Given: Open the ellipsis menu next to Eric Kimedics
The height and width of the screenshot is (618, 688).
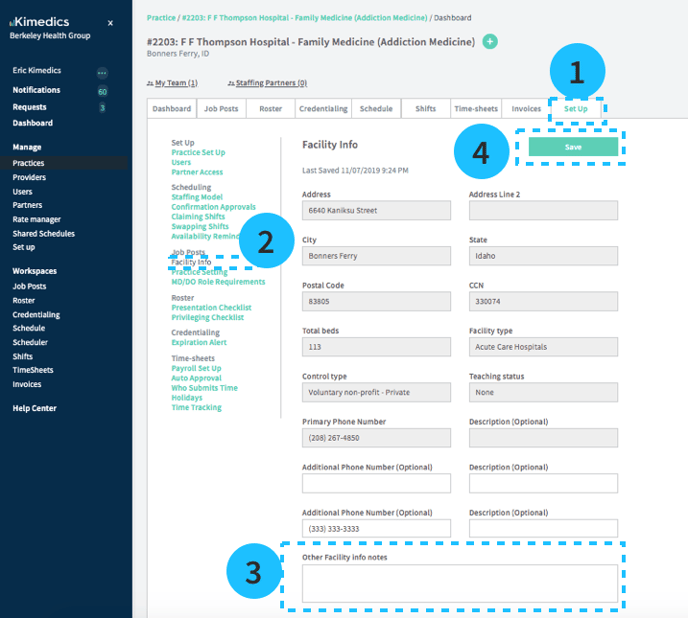Looking at the screenshot, I should coord(102,73).
